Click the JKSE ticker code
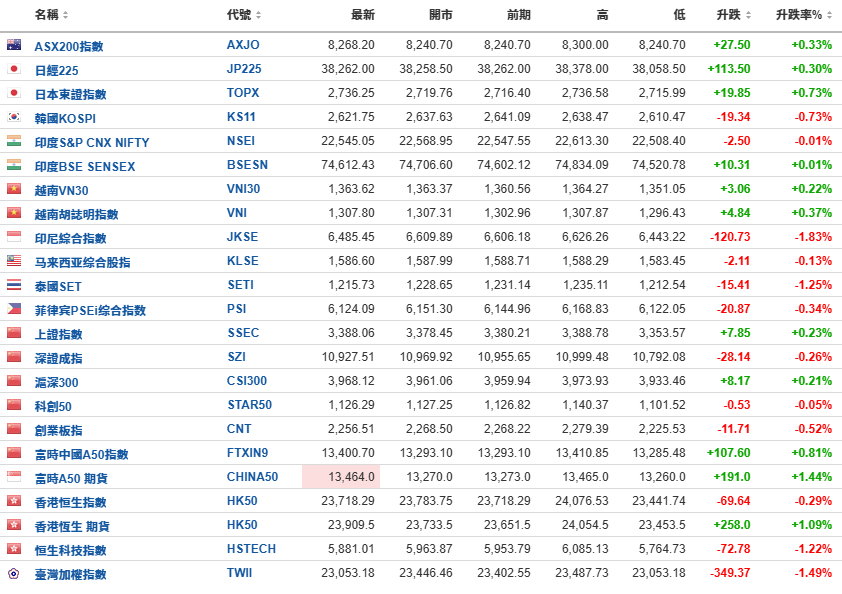 click(x=242, y=237)
